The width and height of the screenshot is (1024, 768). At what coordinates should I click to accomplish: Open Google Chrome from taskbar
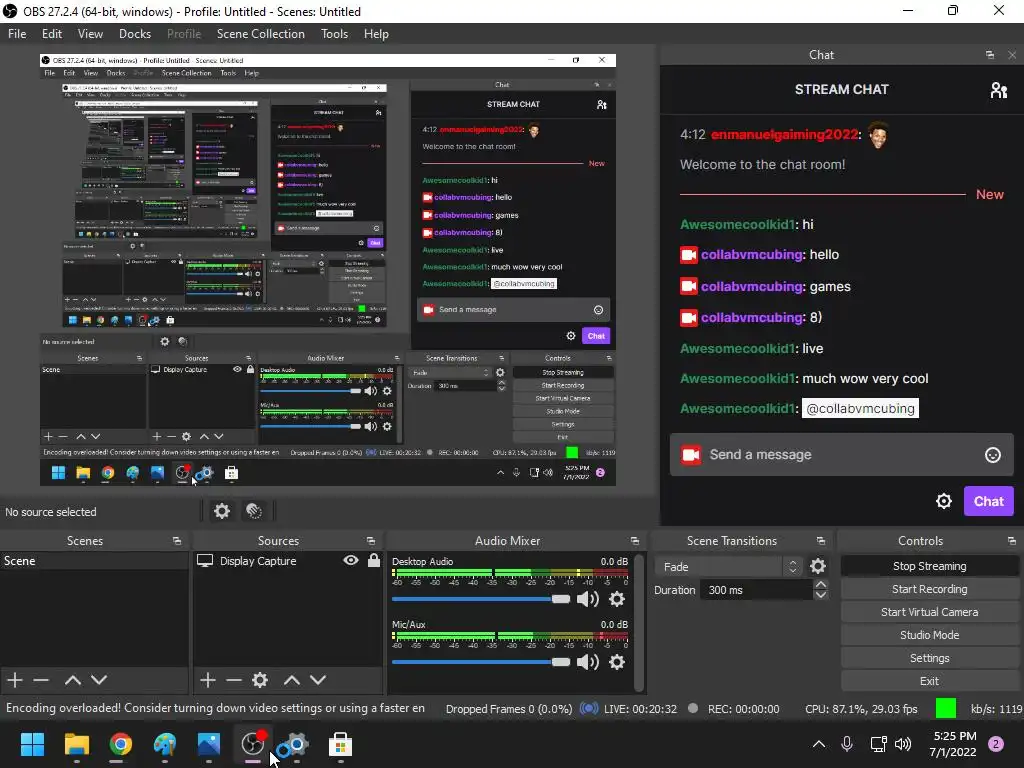[x=120, y=744]
